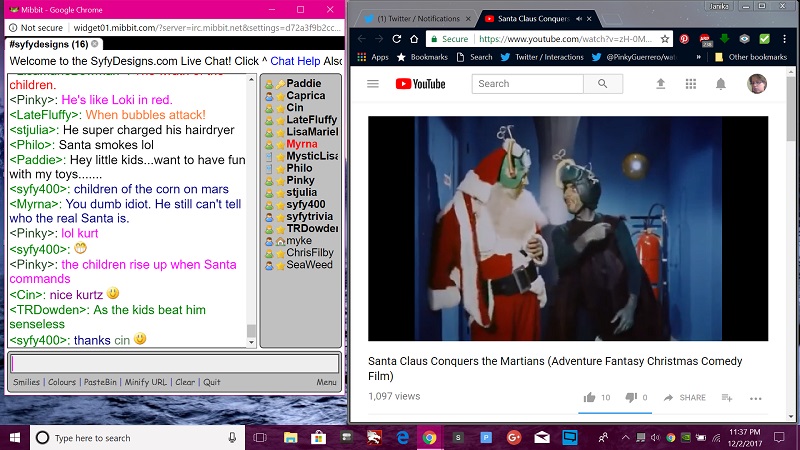The height and width of the screenshot is (450, 800).
Task: Open more actions ellipsis under video
Action: coord(756,398)
